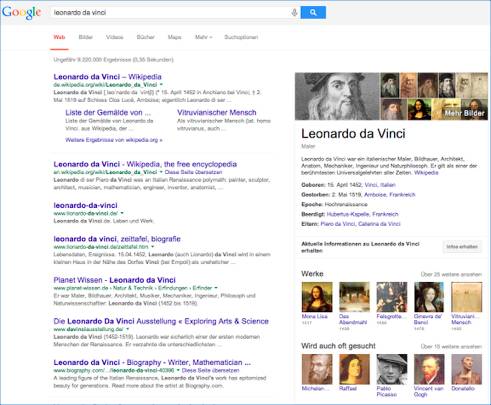This screenshot has width=491, height=405.
Task: Open the Vincent van Gogh portrait thumbnail
Action: (429, 369)
